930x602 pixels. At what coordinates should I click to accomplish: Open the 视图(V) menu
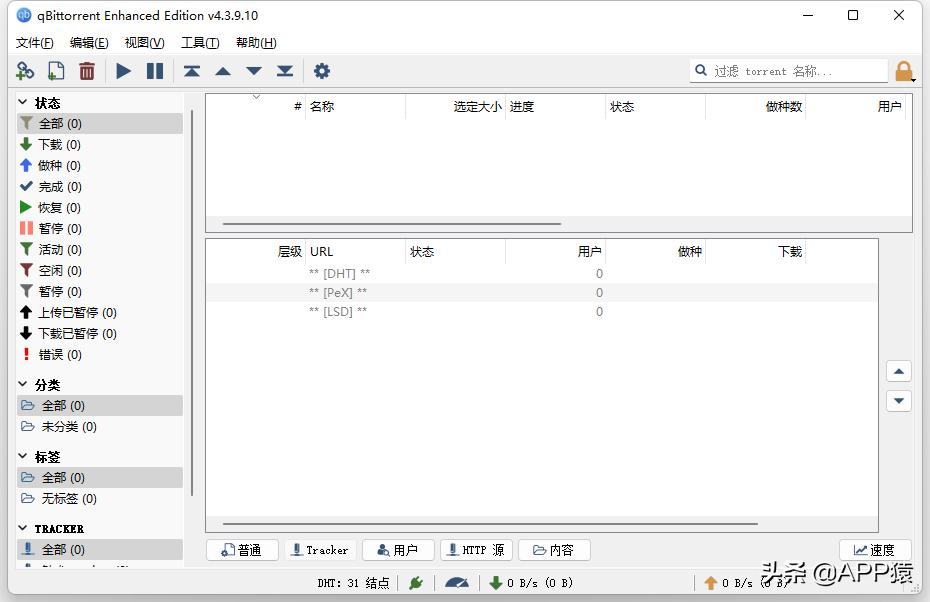144,43
